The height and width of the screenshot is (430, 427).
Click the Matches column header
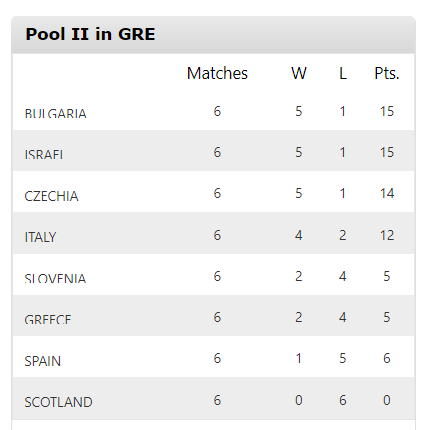coord(217,73)
